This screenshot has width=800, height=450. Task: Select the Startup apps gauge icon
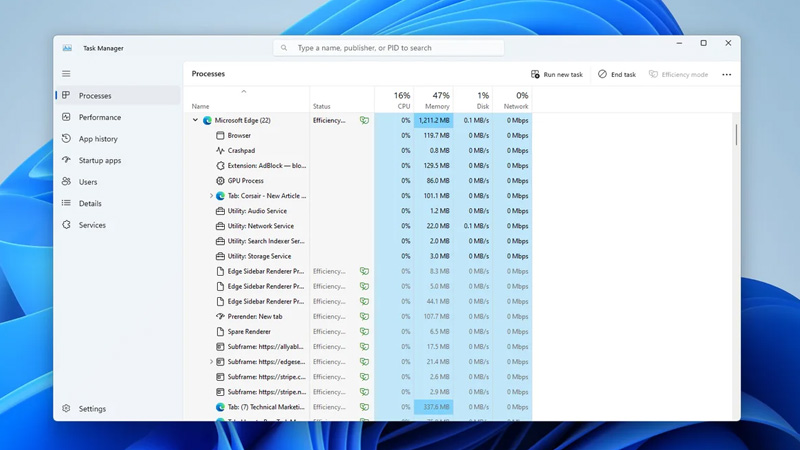[66, 160]
